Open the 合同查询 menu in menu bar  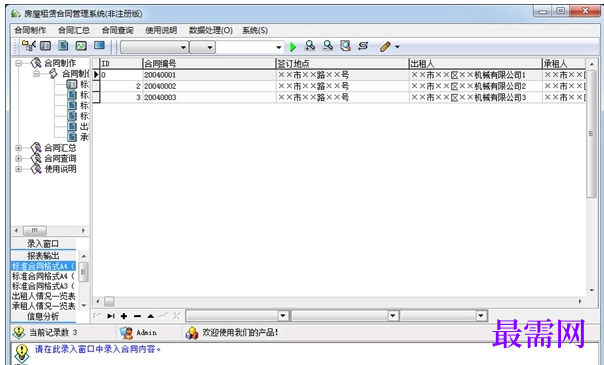coord(117,30)
